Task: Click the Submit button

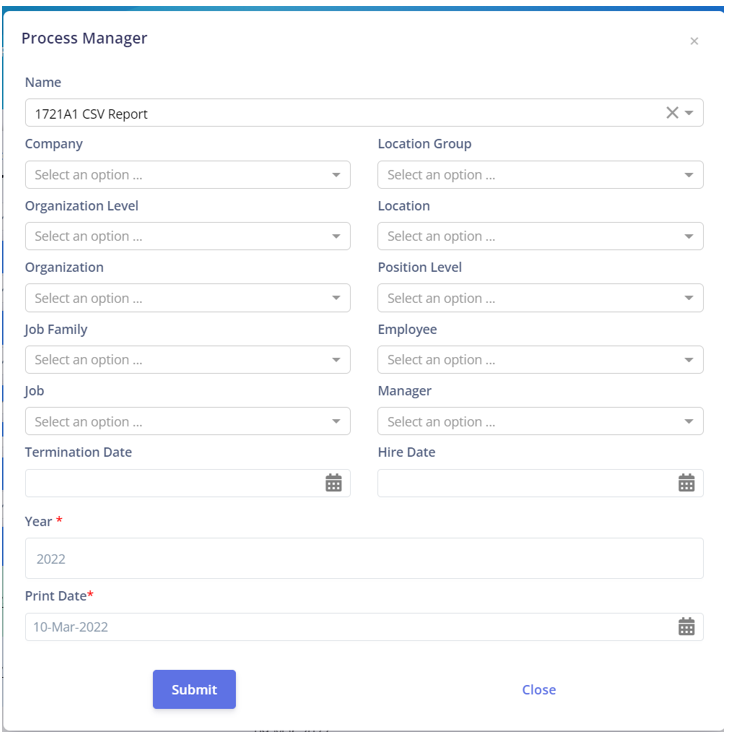Action: click(x=194, y=689)
